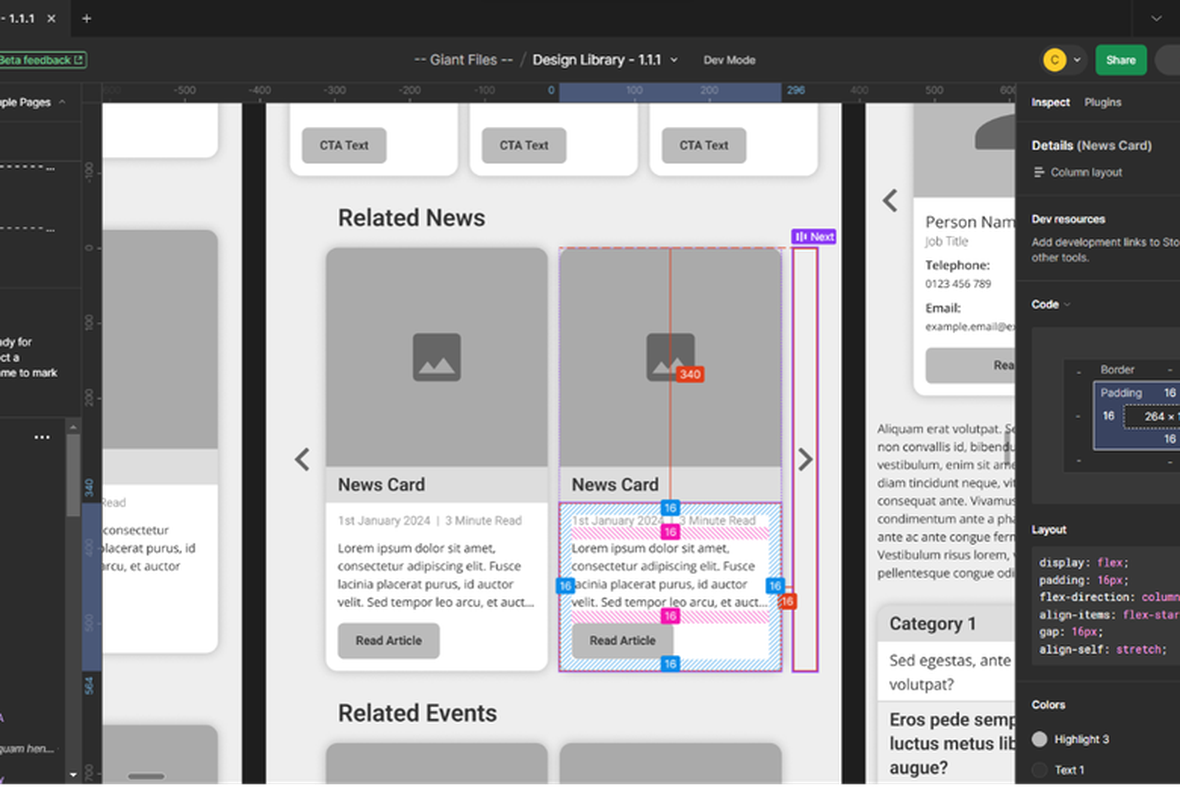Click the first News Card title text
The image size is (1180, 787).
pos(381,485)
